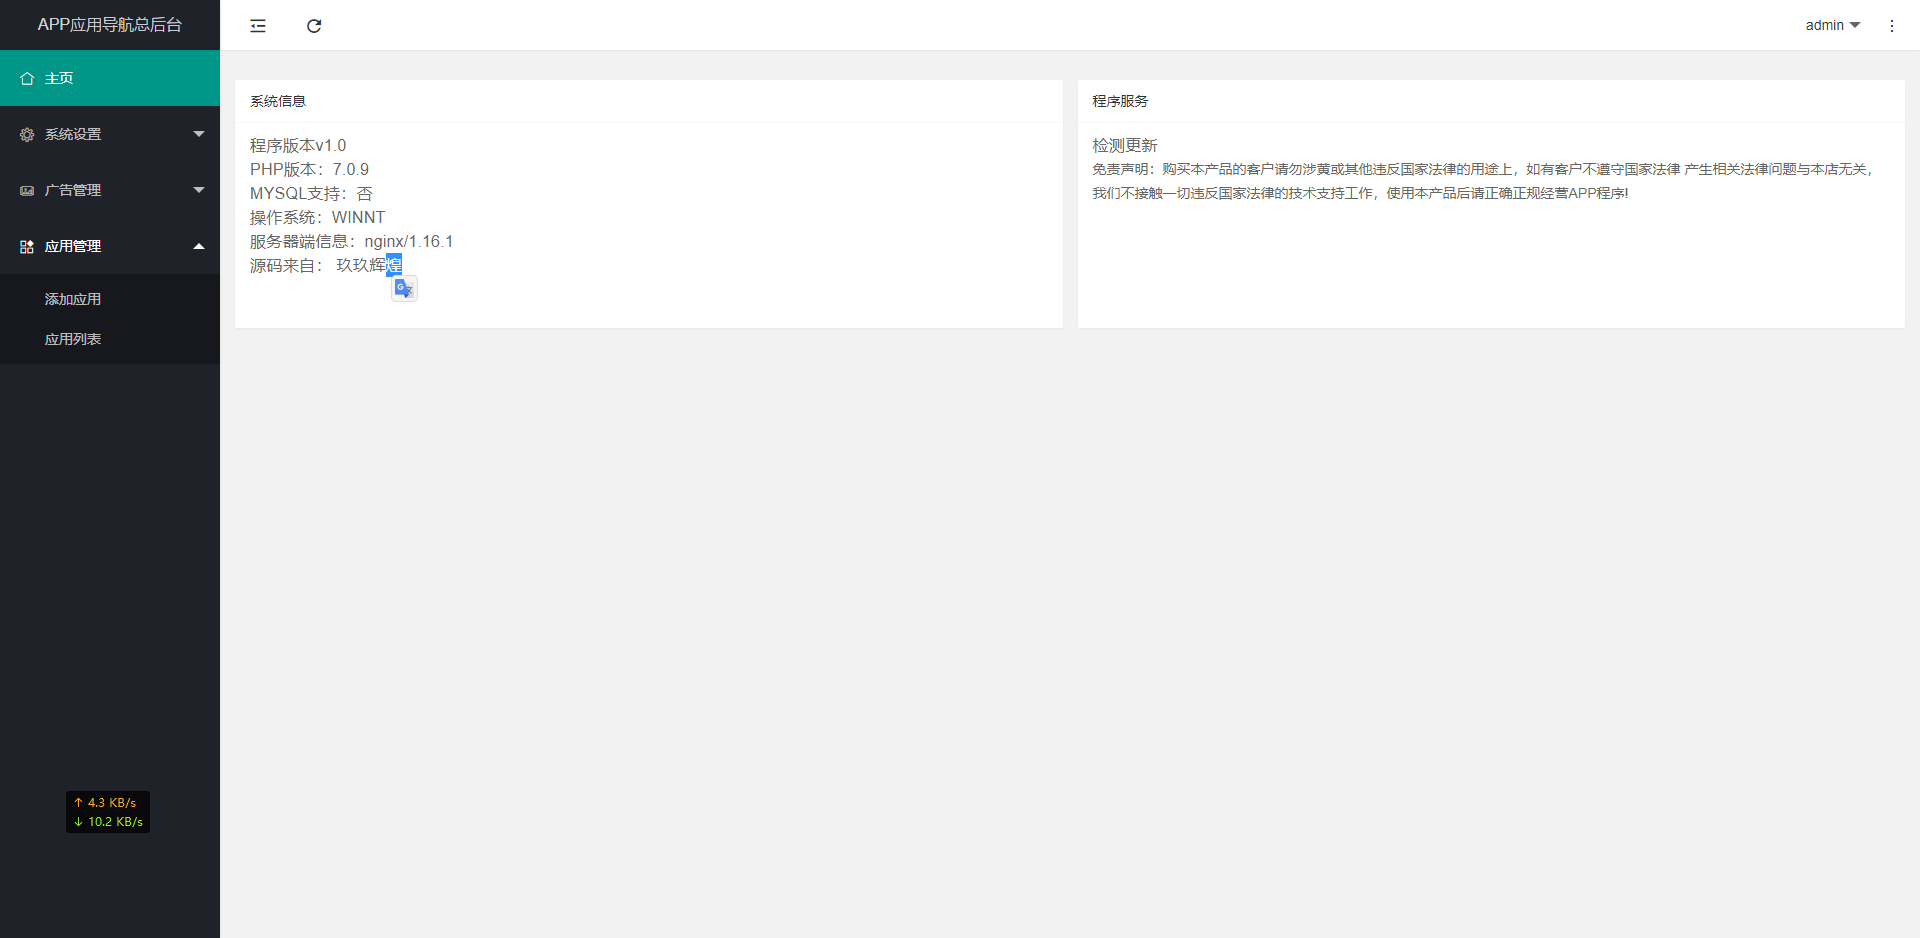Expand the 系统设置 menu arrow
Screen dimensions: 1920x938
pos(199,134)
